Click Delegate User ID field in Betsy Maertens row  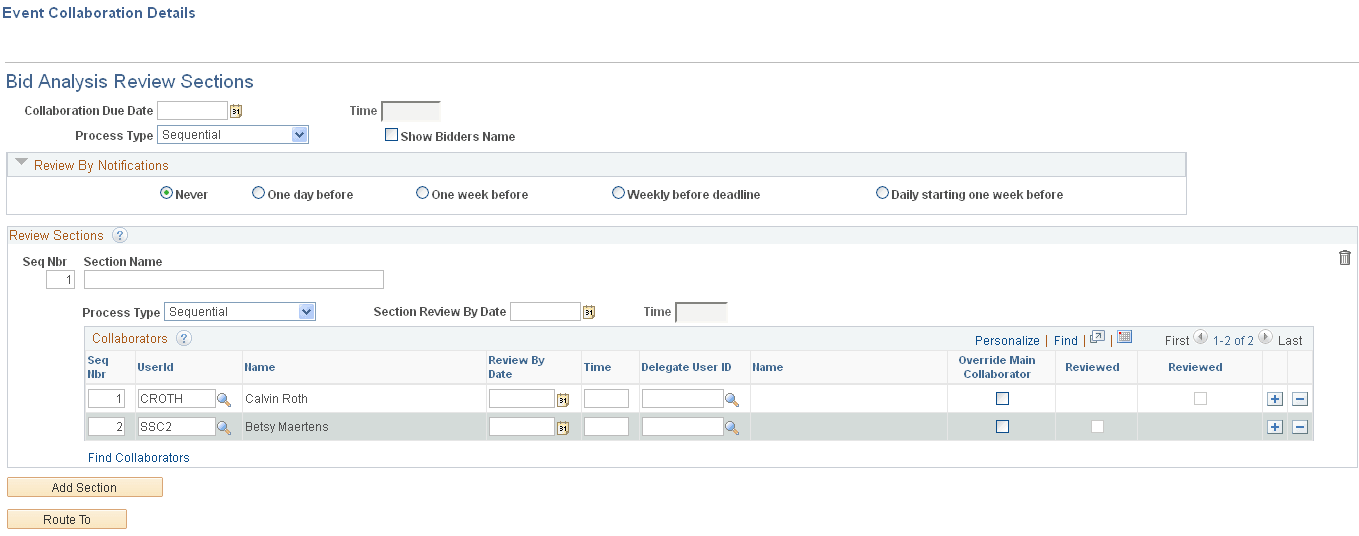[682, 427]
